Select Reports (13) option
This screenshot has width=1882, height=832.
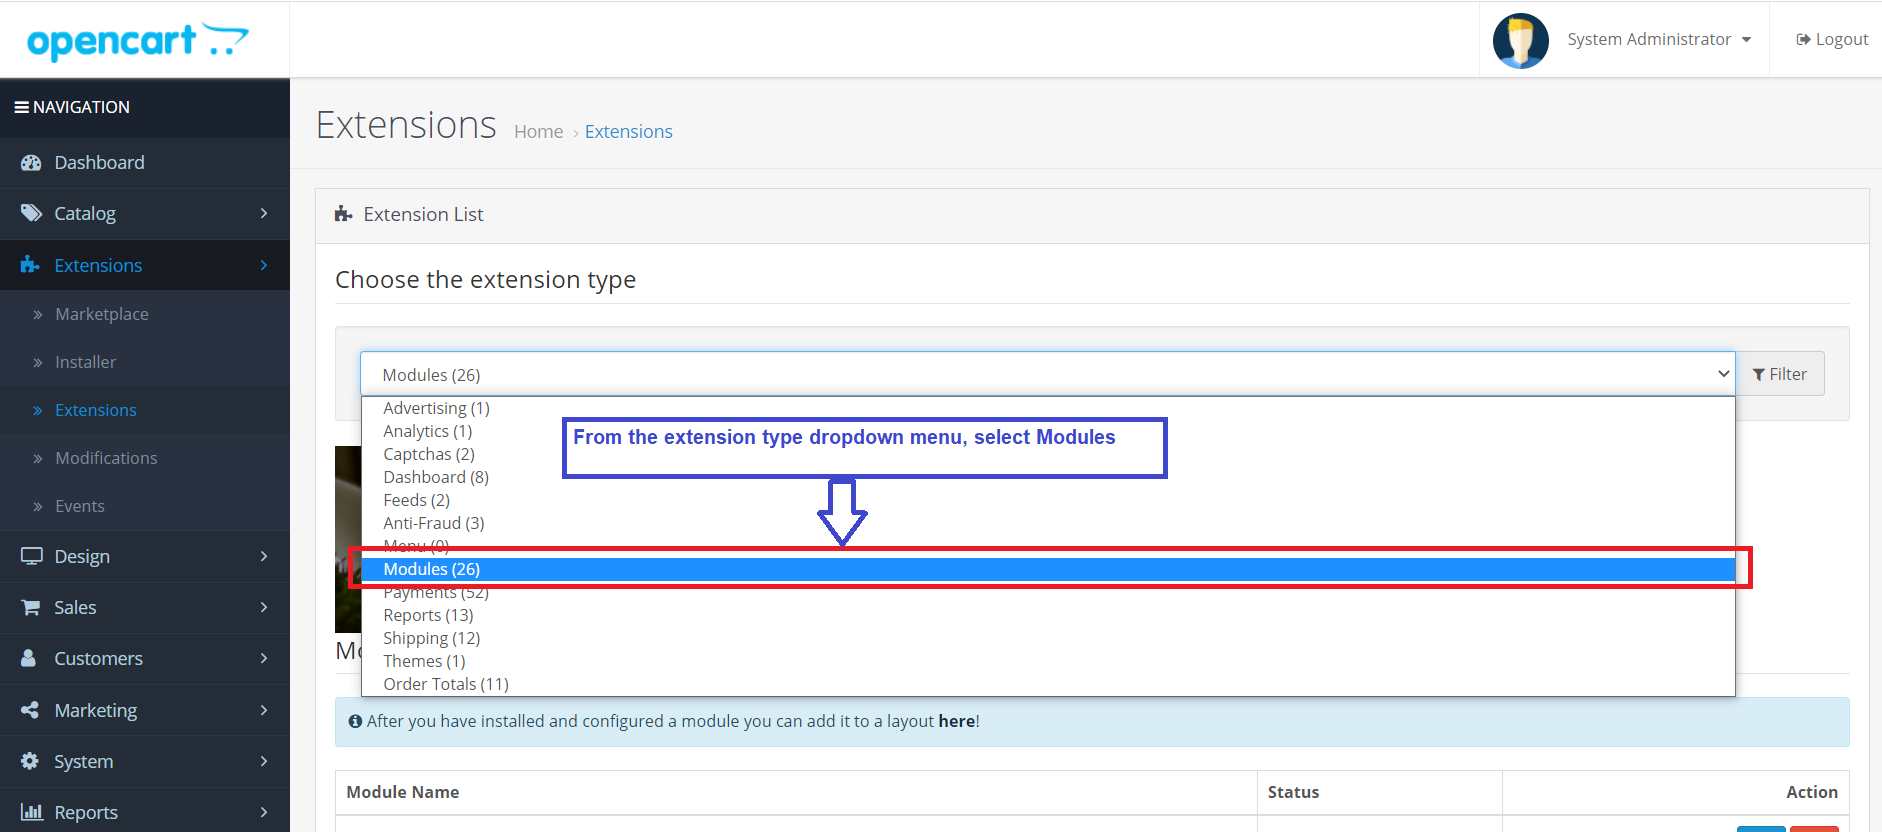pos(1048,615)
